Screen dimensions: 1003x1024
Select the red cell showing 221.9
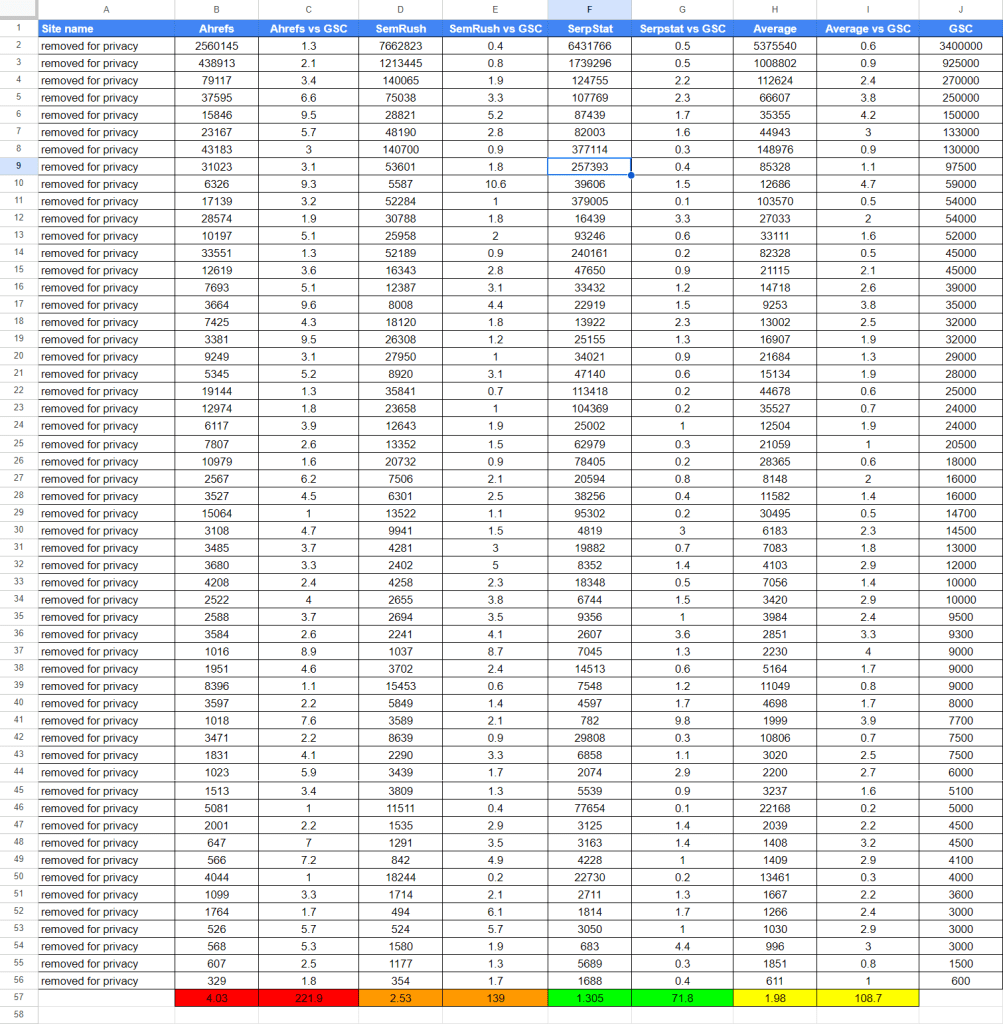308,998
